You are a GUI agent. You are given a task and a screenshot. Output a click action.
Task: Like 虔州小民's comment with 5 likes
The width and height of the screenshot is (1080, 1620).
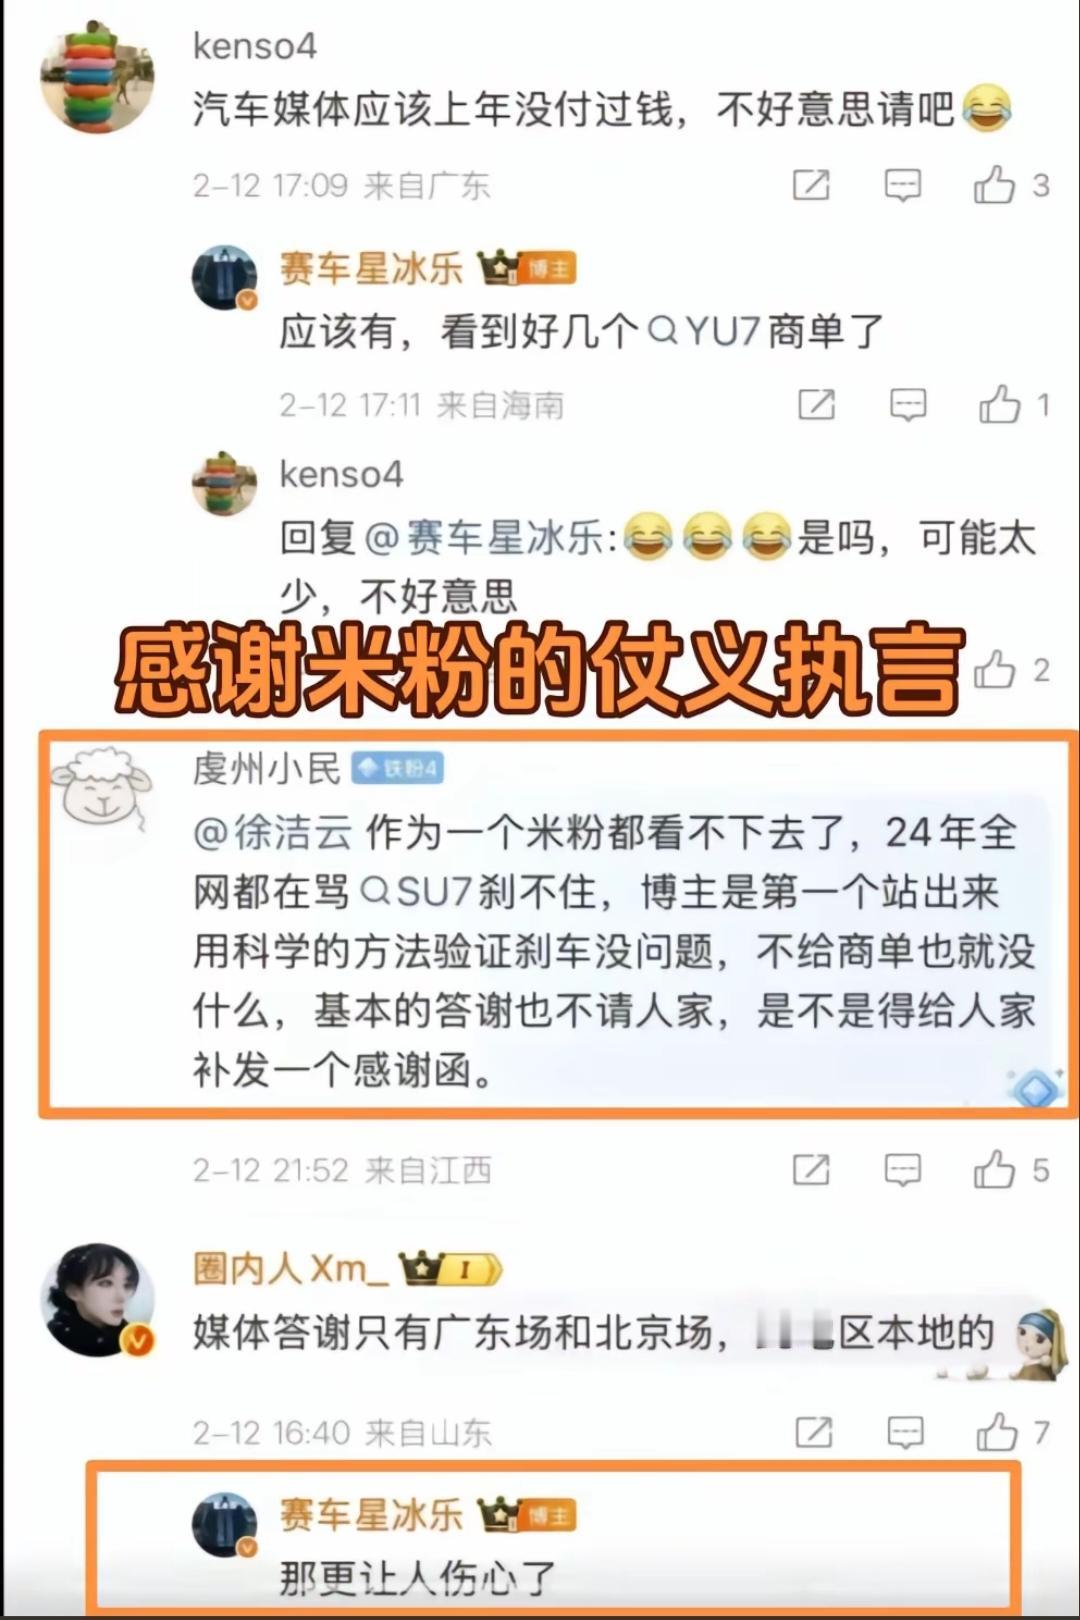994,1169
